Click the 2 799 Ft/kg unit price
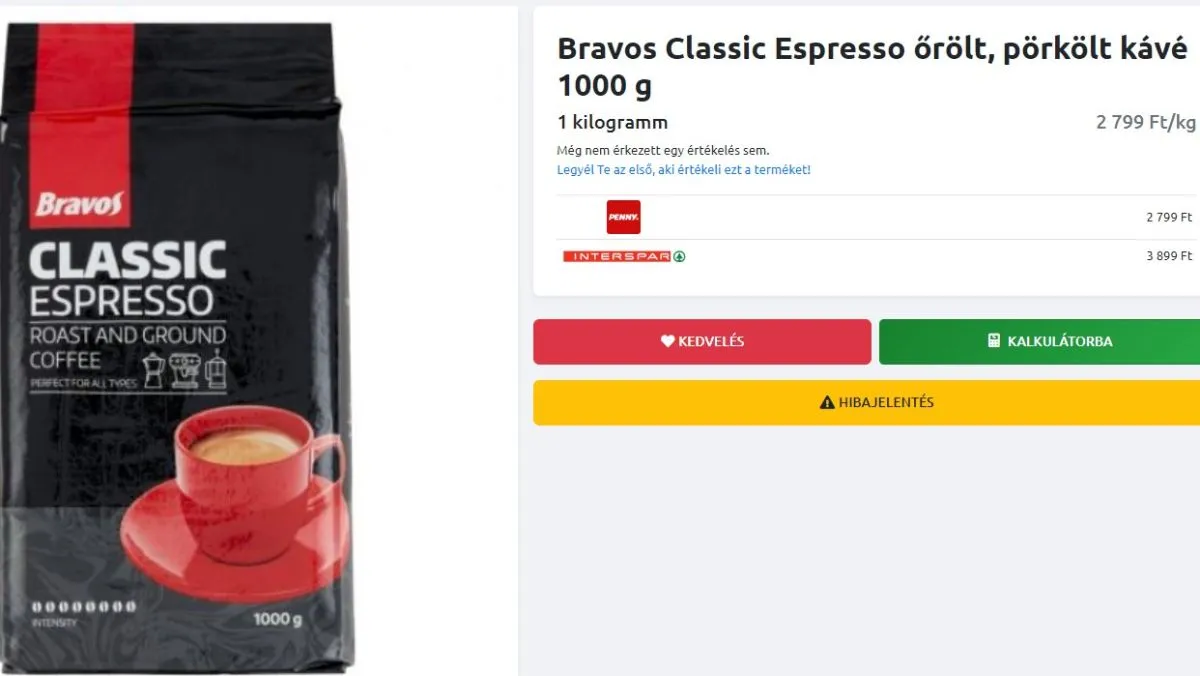The height and width of the screenshot is (676, 1200). point(1146,123)
